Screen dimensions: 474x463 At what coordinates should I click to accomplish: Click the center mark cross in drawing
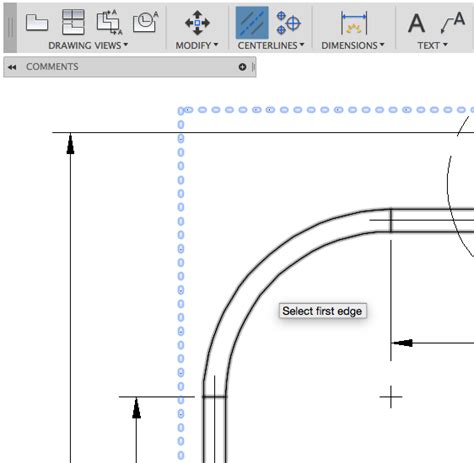point(391,397)
